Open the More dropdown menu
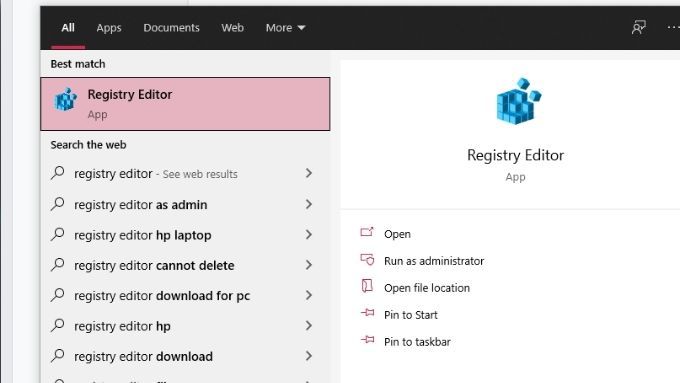 (x=285, y=28)
